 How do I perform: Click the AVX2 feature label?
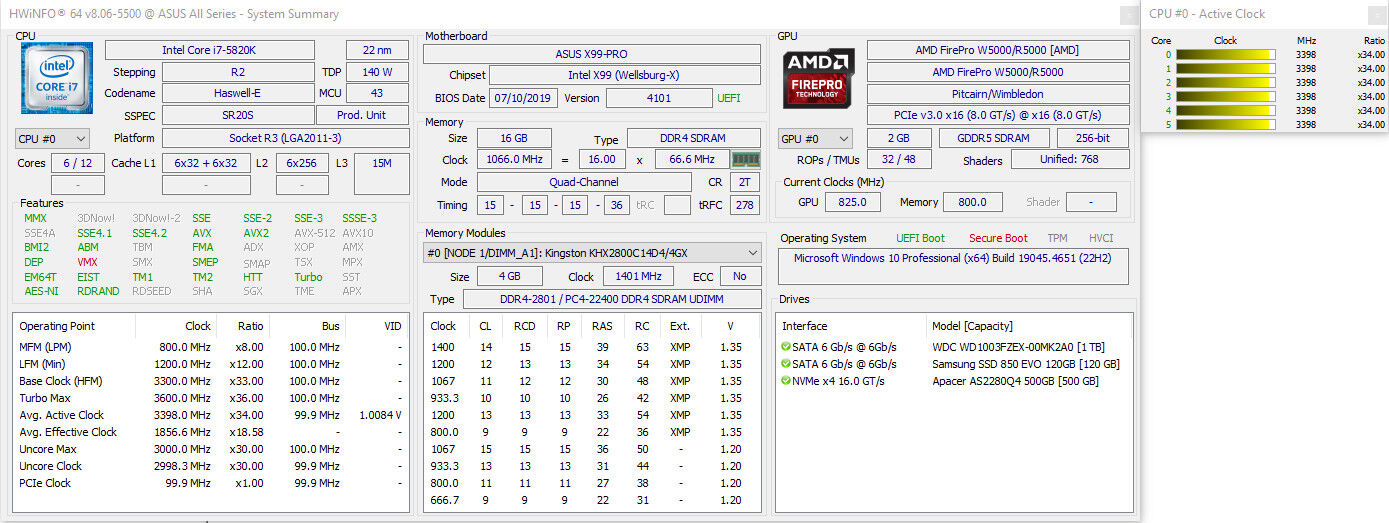pos(256,233)
